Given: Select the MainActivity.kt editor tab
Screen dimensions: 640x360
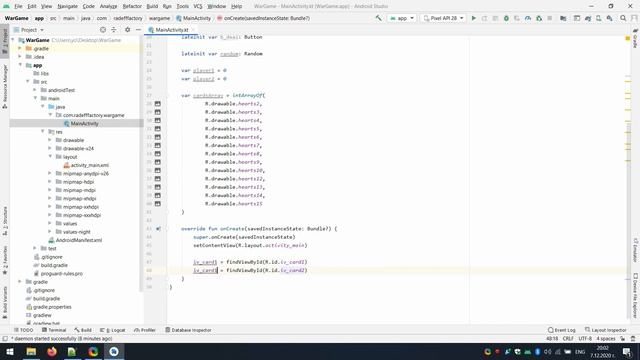Looking at the screenshot, I should (171, 30).
